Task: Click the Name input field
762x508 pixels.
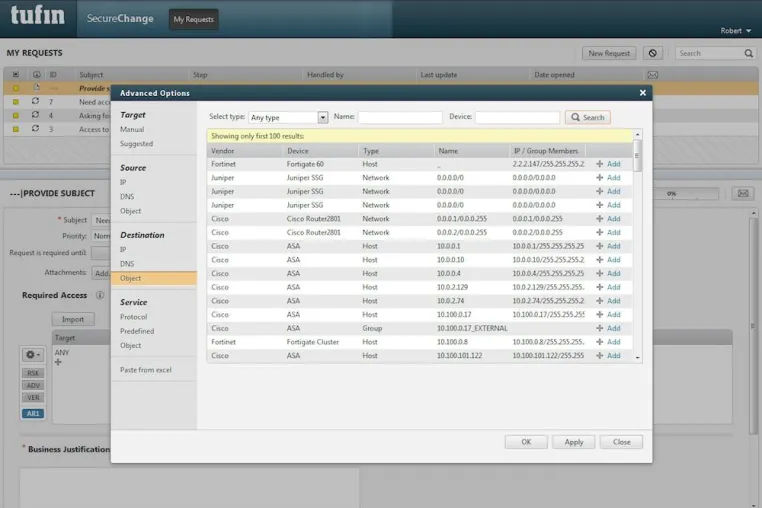Action: (400, 117)
